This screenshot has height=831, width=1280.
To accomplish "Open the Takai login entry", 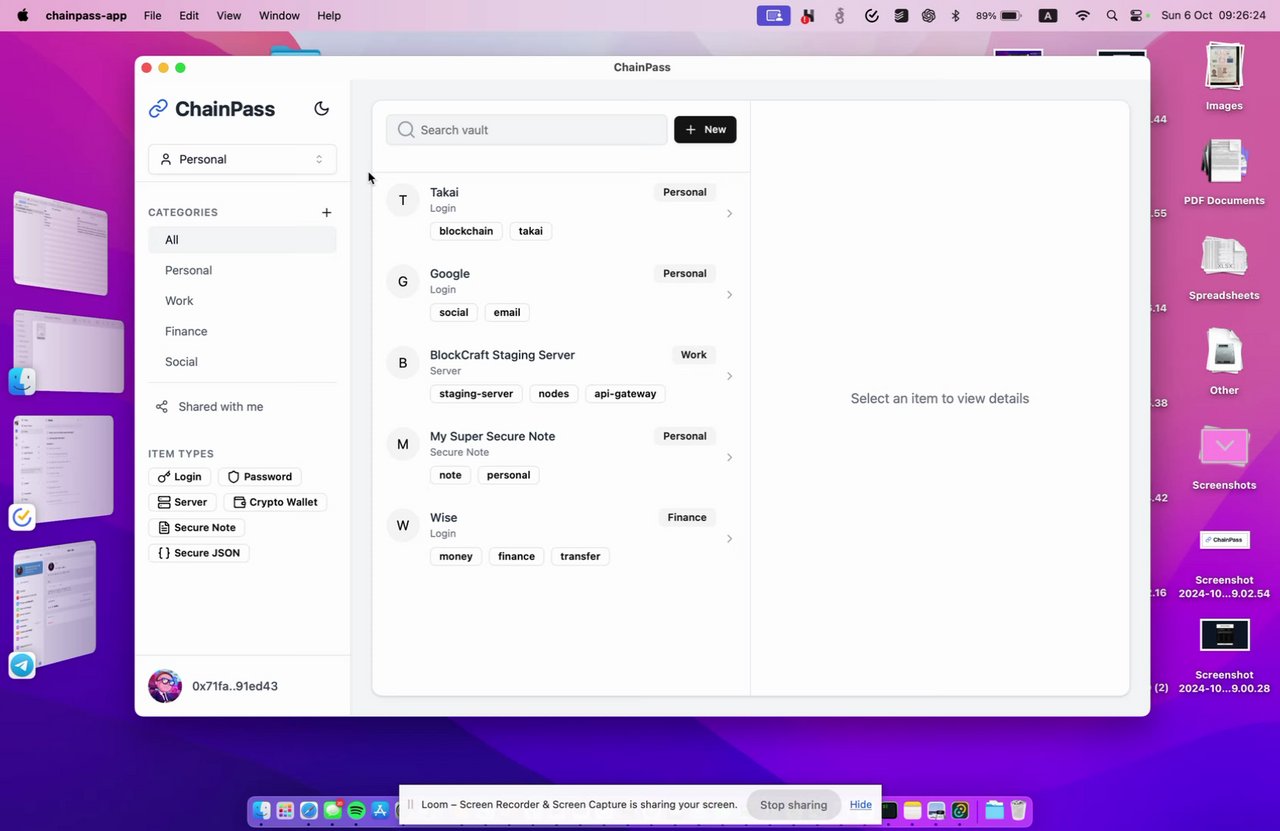I will [x=561, y=213].
